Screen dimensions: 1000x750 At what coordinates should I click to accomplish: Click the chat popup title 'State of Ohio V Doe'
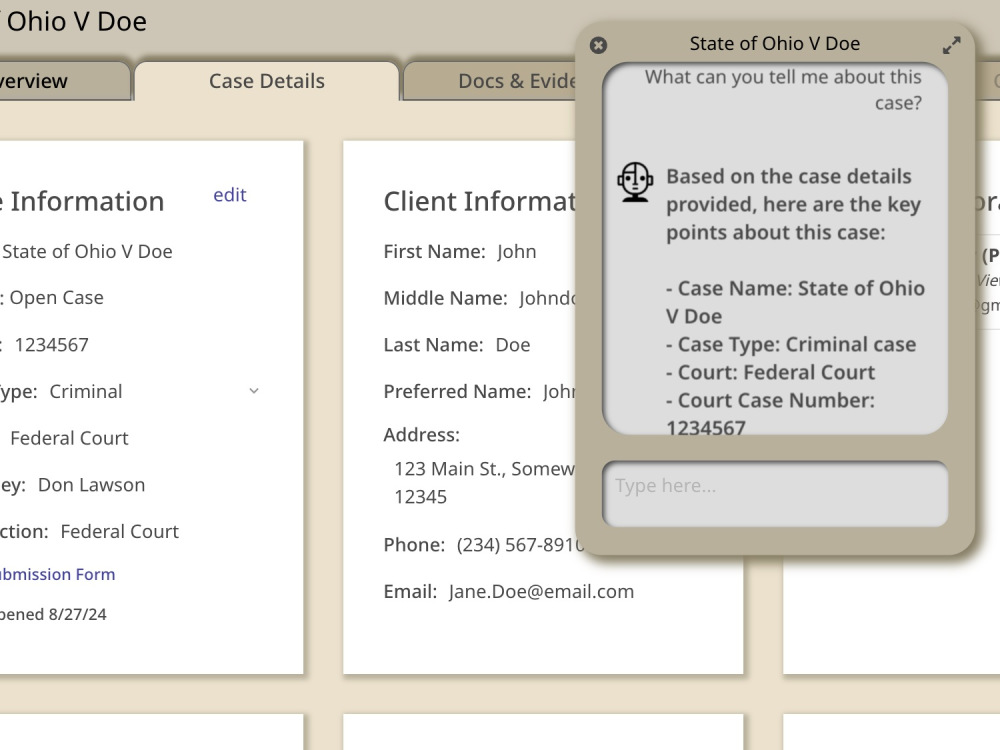pos(775,43)
